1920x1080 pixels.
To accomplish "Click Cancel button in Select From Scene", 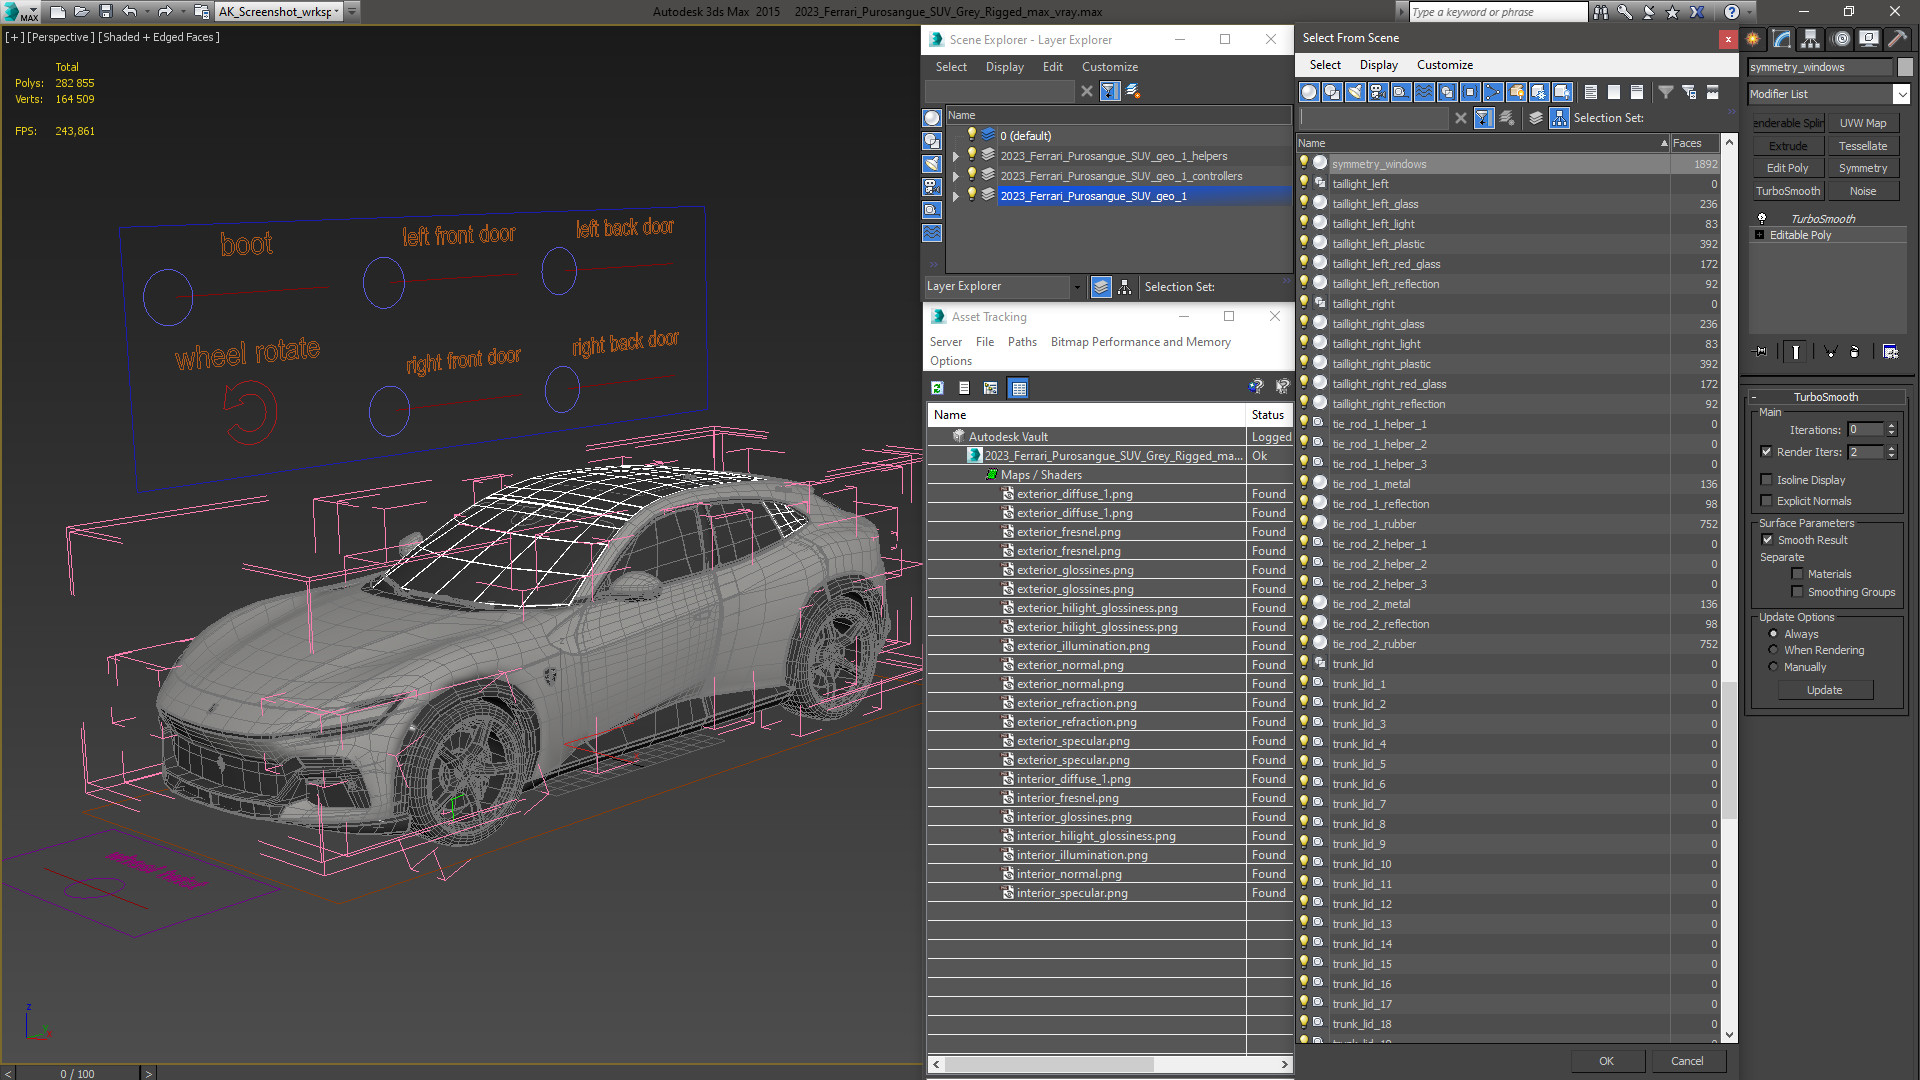I will [1687, 1061].
